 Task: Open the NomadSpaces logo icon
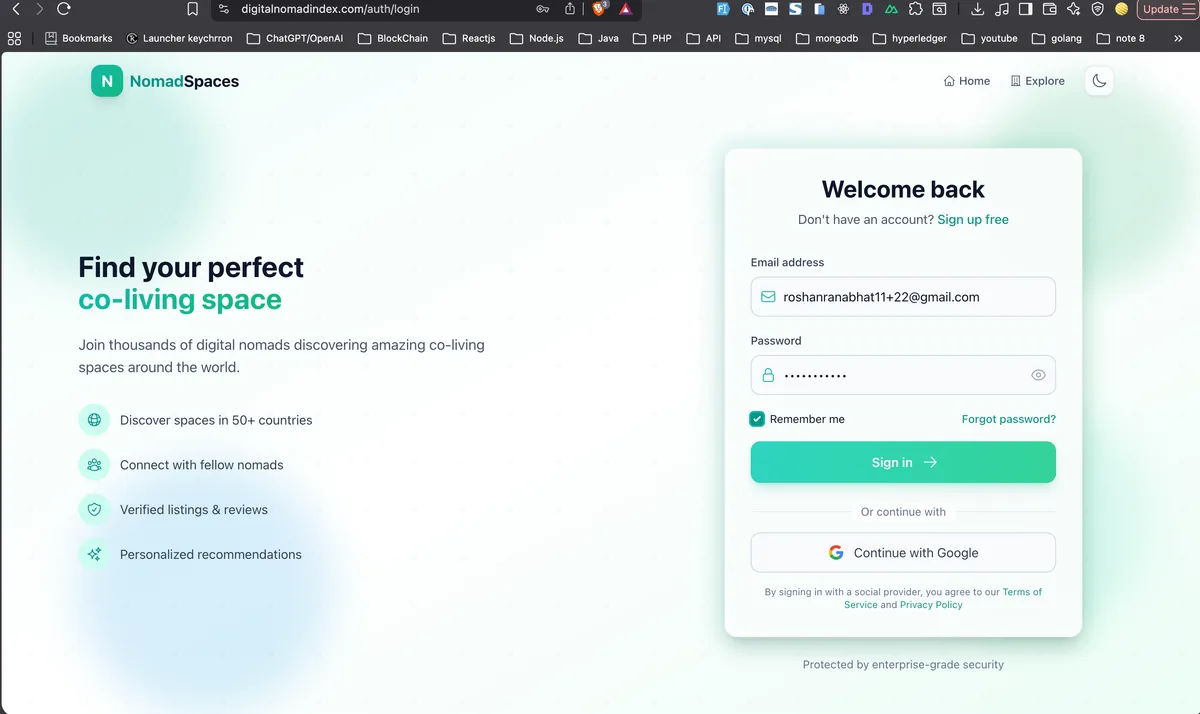click(x=106, y=81)
